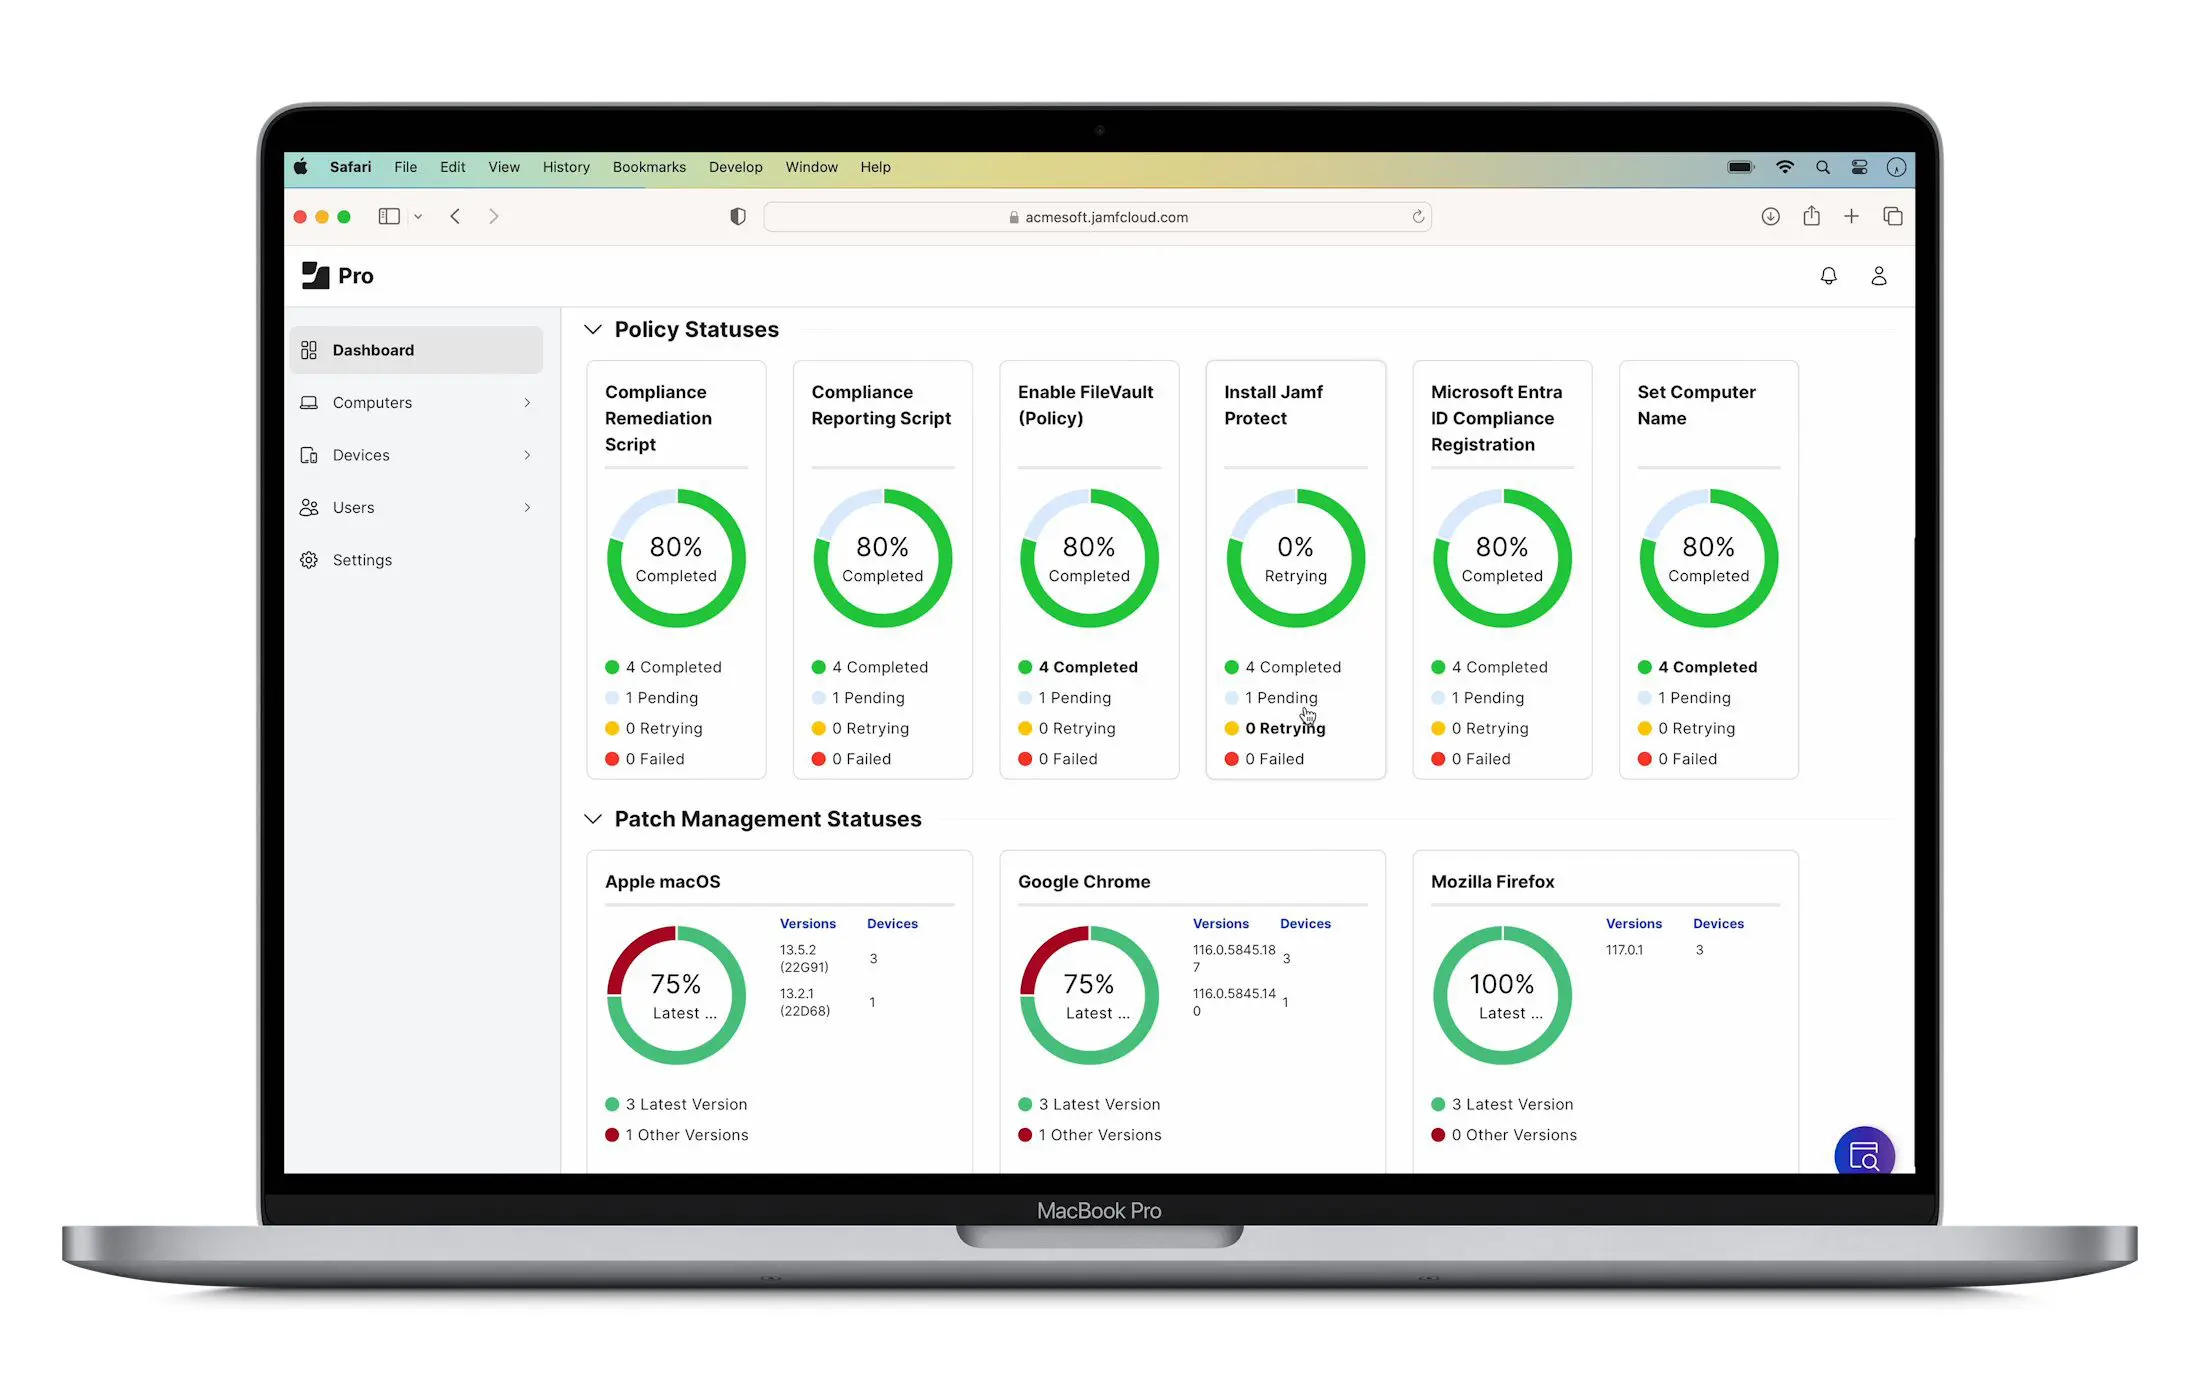Screen dimensions: 2200x1390
Task: Click the battery status icon
Action: pos(1741,167)
